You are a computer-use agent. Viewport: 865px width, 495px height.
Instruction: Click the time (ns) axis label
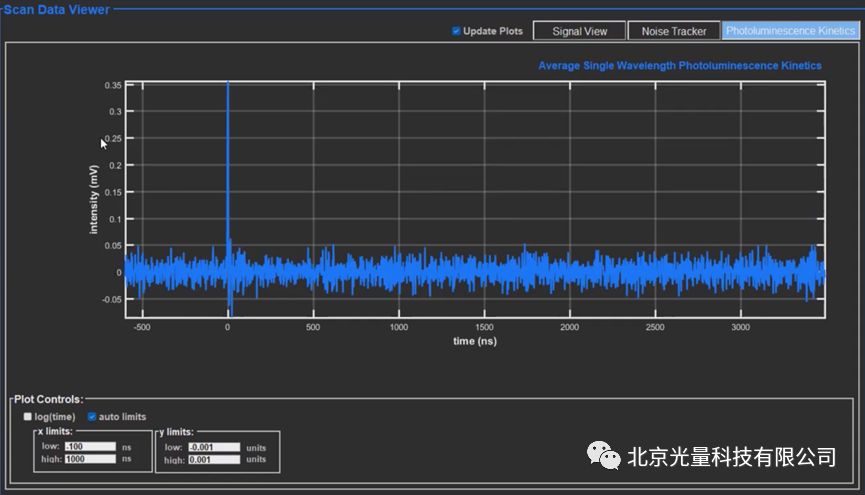[474, 341]
